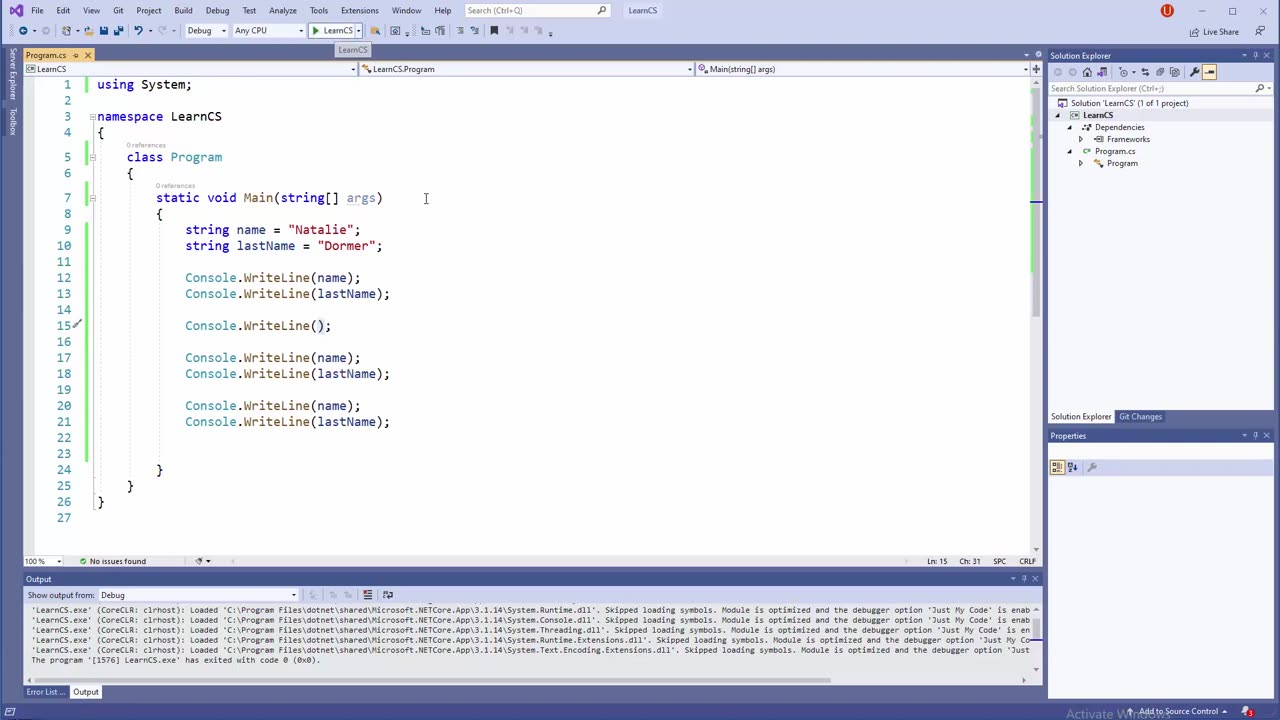Screen dimensions: 1280x720
Task: Click Clear All icon in Output toolbar
Action: click(x=367, y=595)
